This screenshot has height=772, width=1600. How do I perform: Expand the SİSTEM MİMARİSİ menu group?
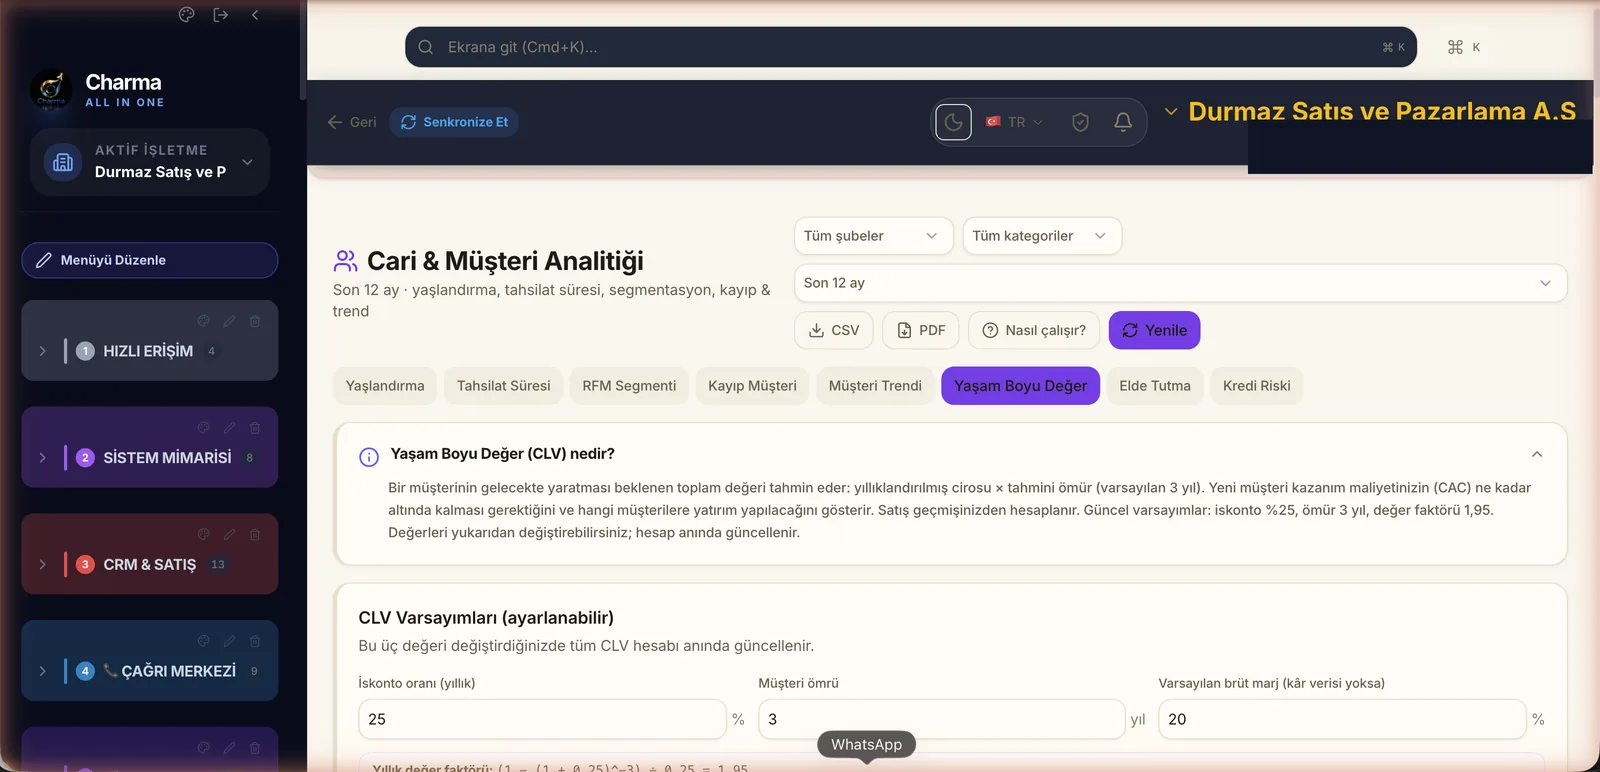point(42,458)
